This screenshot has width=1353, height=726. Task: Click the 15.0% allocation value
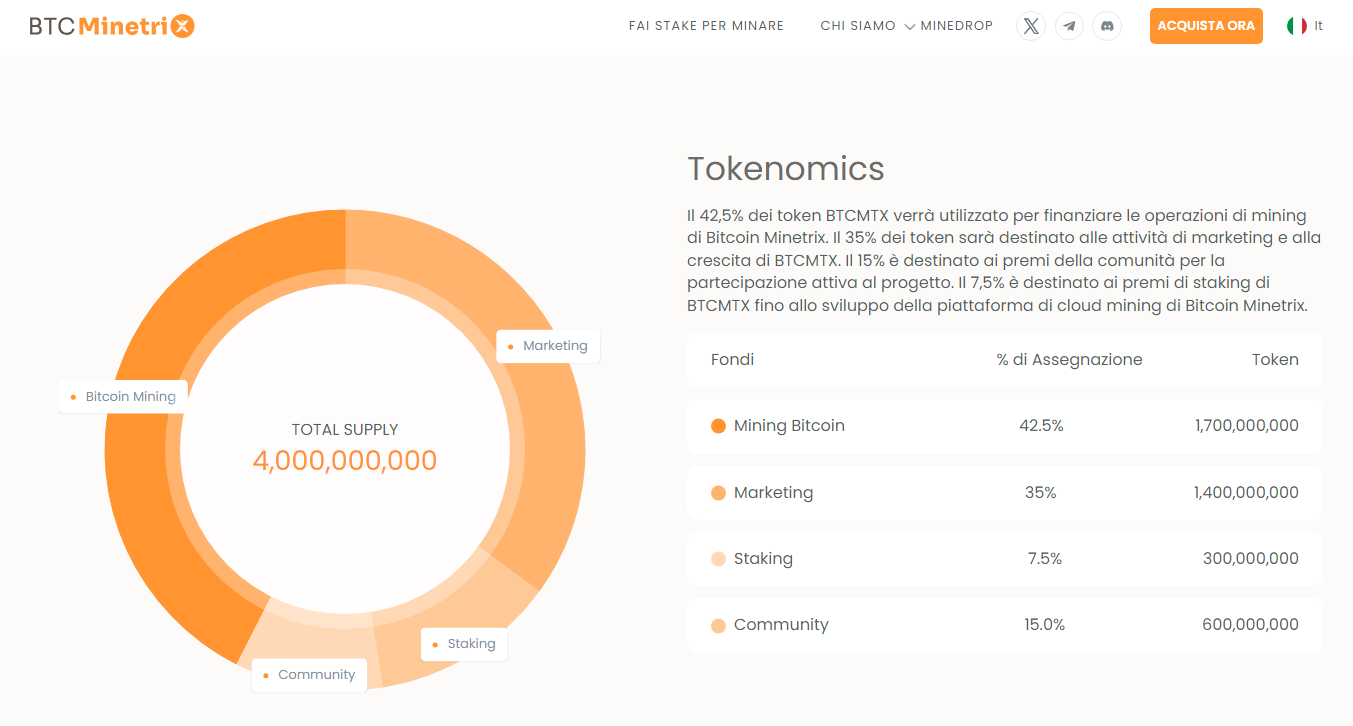(x=1044, y=625)
